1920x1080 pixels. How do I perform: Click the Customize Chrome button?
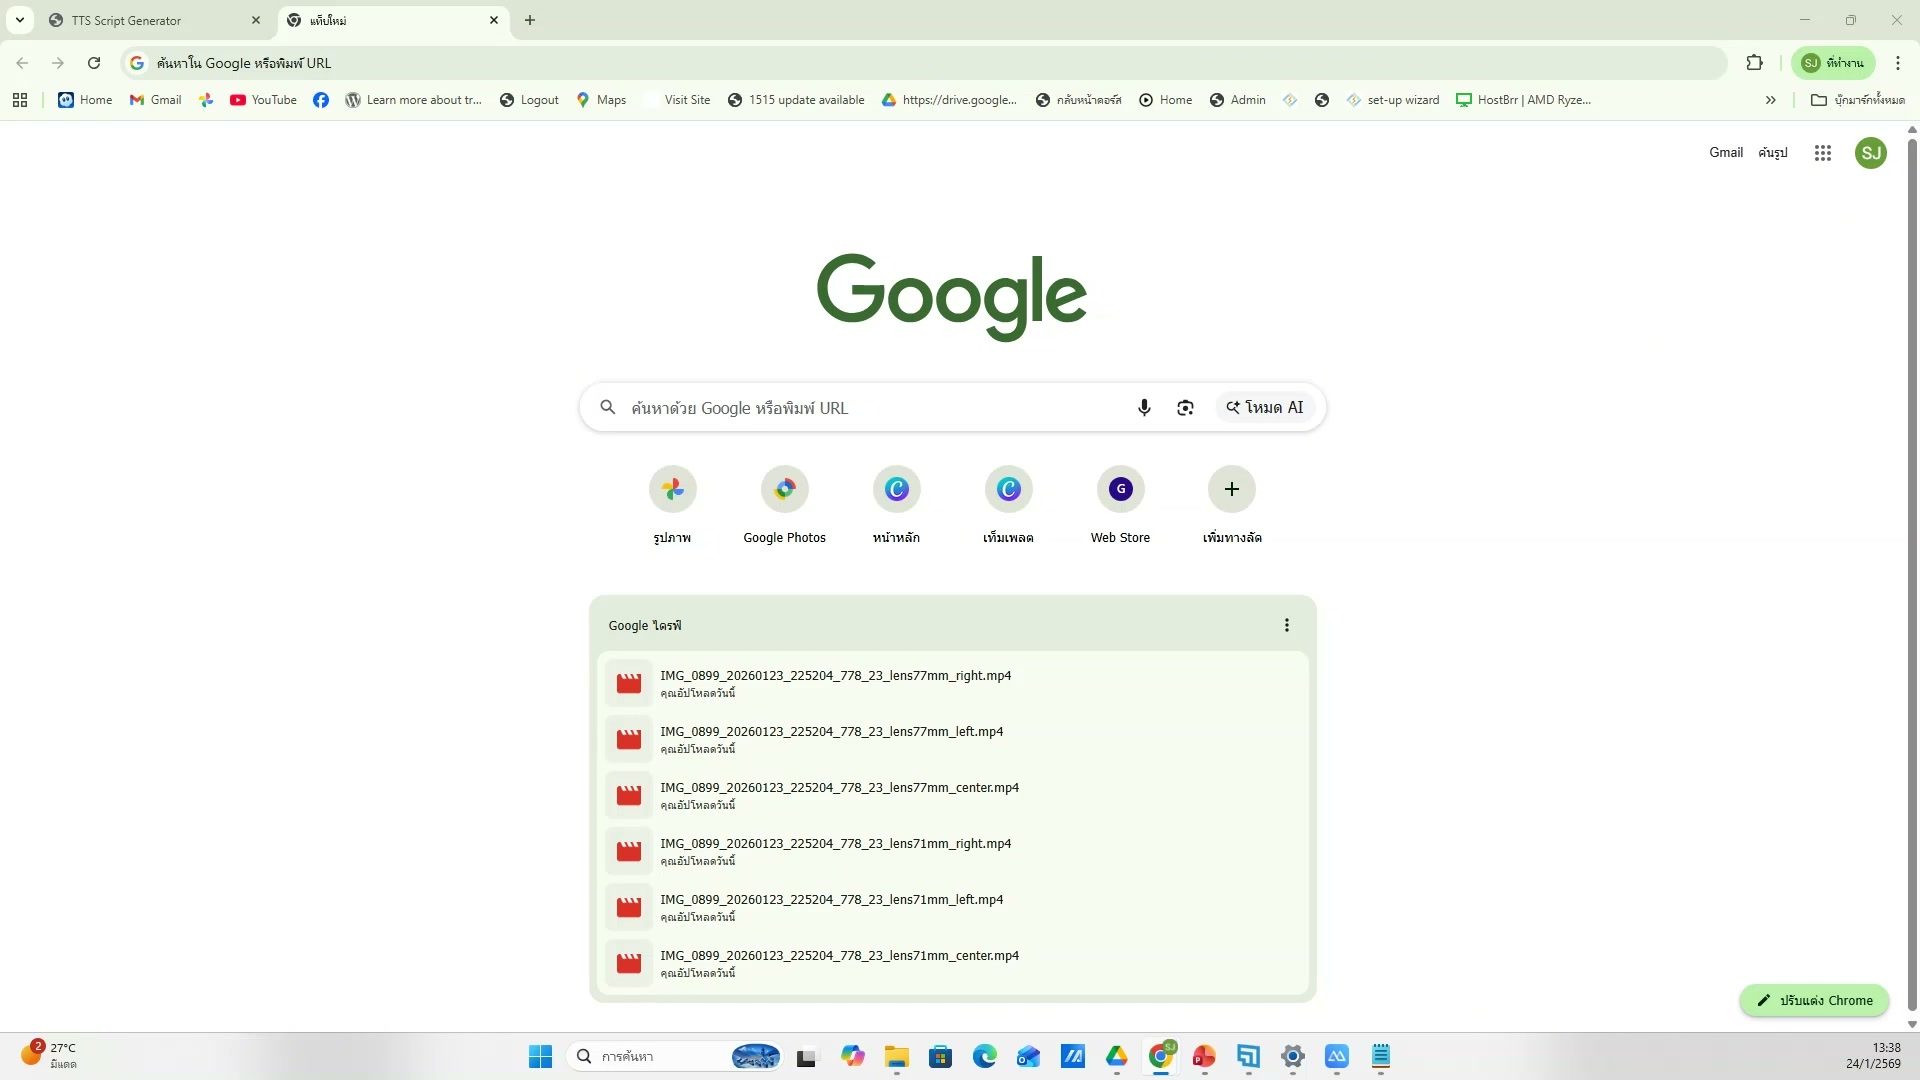click(x=1814, y=1000)
